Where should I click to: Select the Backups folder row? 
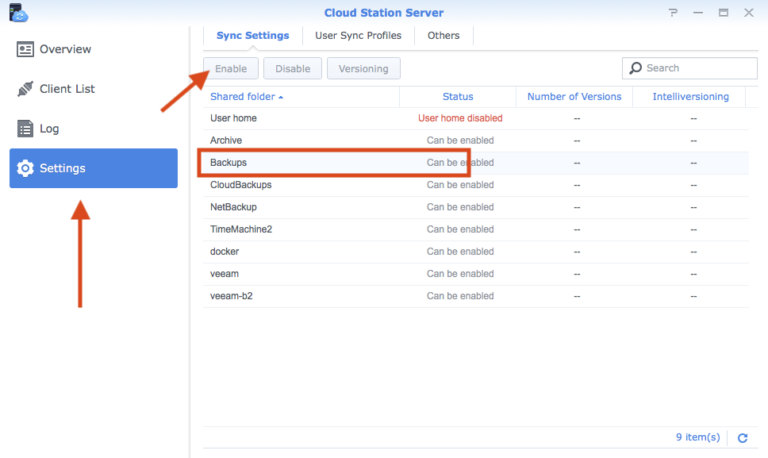[476, 163]
